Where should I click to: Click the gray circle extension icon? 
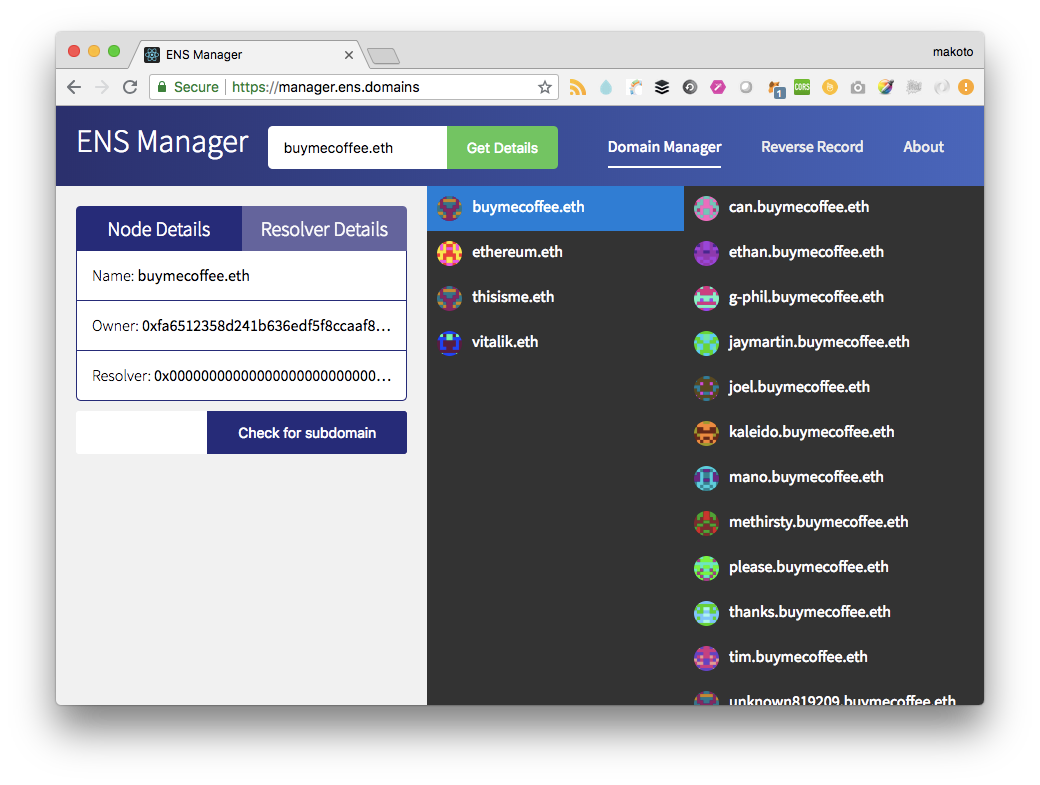pyautogui.click(x=746, y=87)
